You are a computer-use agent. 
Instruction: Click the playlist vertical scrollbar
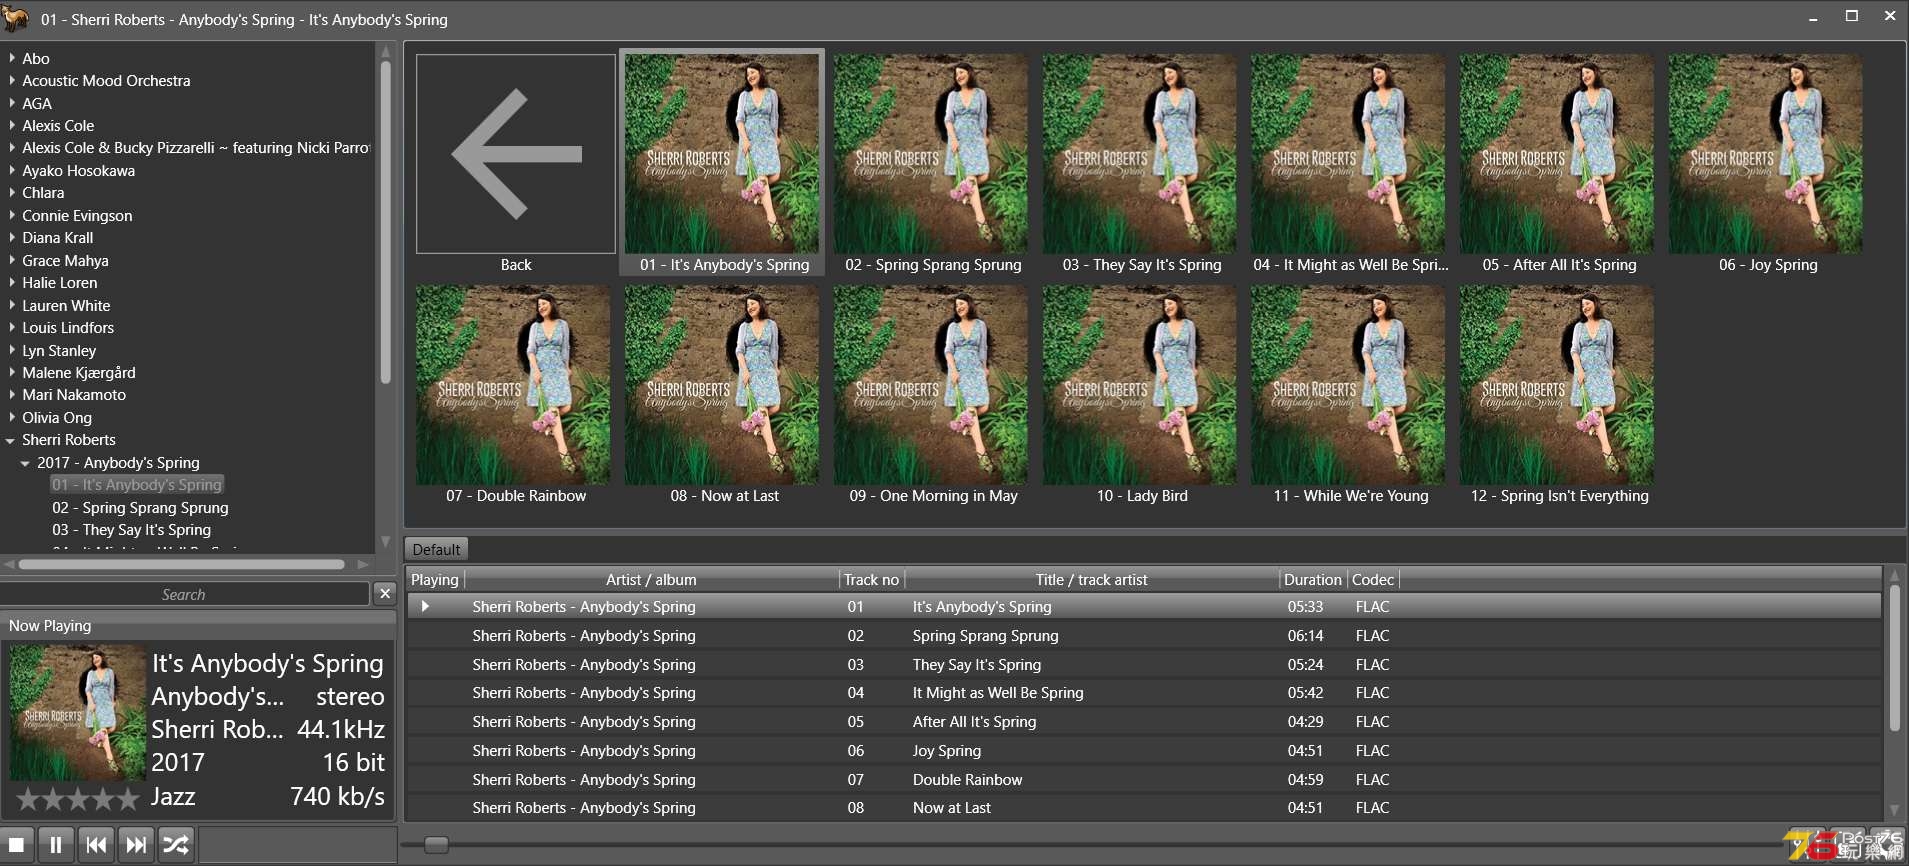pyautogui.click(x=1893, y=660)
